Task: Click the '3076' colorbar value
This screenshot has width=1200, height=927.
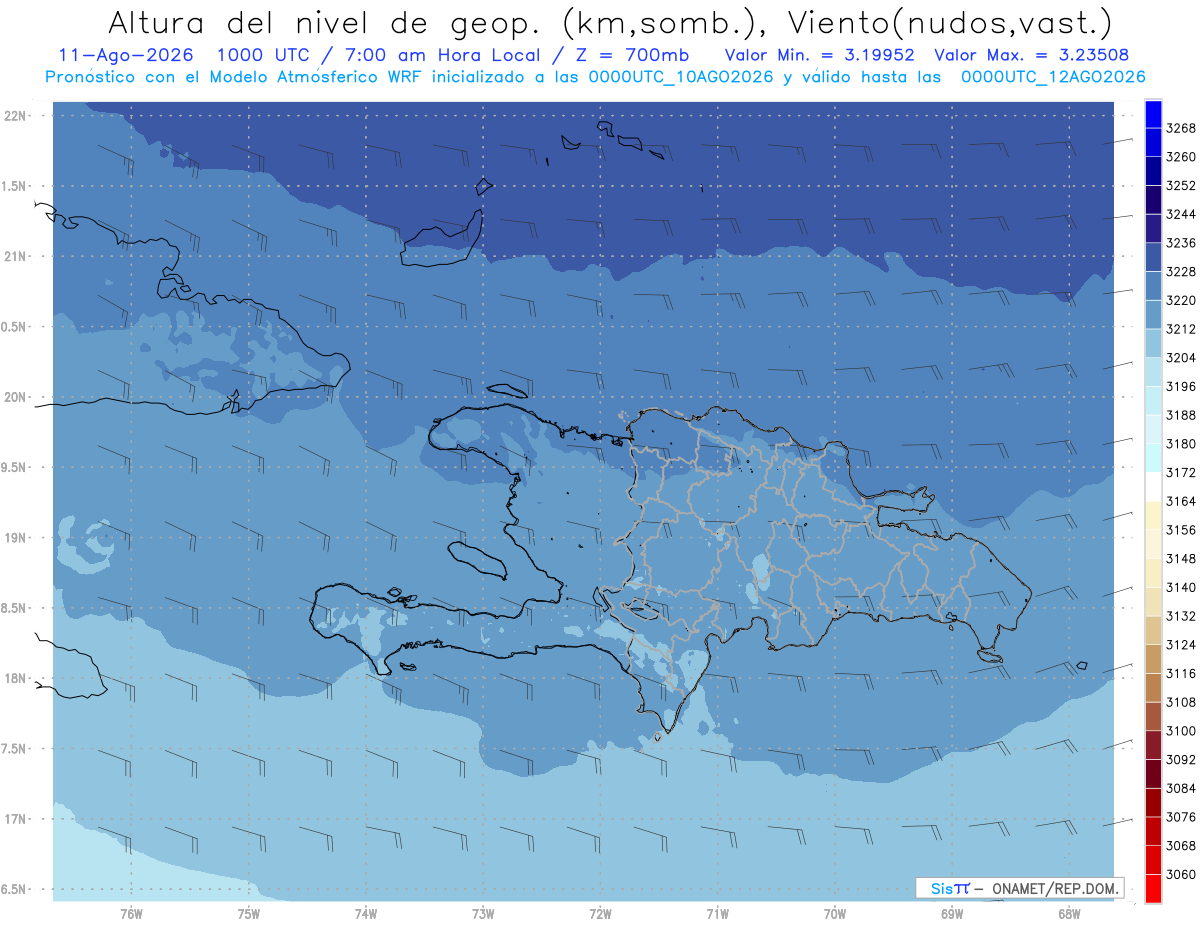Action: pyautogui.click(x=1181, y=817)
